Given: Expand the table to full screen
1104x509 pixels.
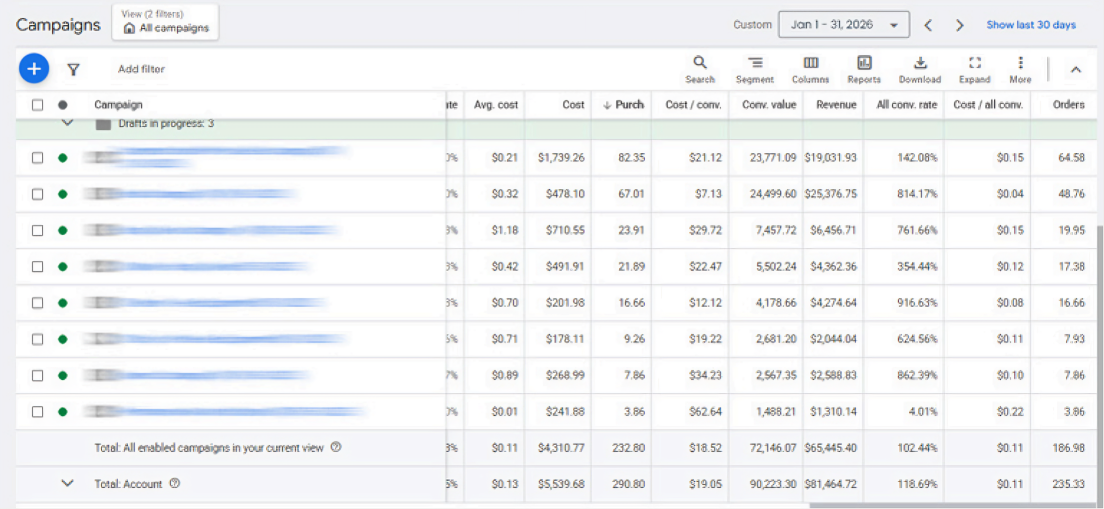Looking at the screenshot, I should point(974,70).
